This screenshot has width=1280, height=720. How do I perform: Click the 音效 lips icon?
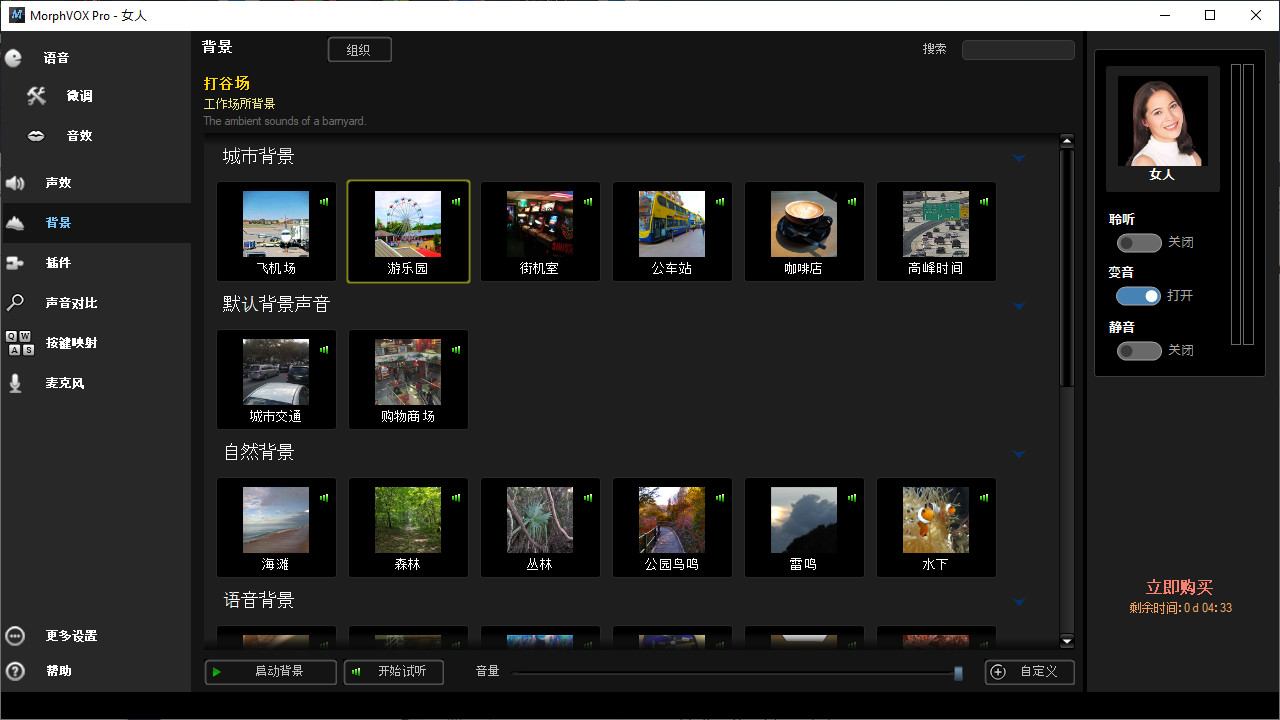[36, 136]
